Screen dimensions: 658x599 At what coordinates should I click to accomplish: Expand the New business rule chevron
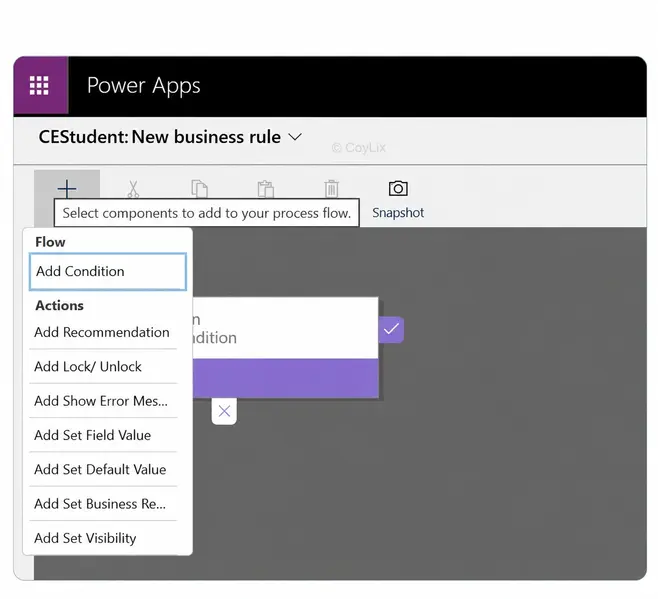coord(295,137)
